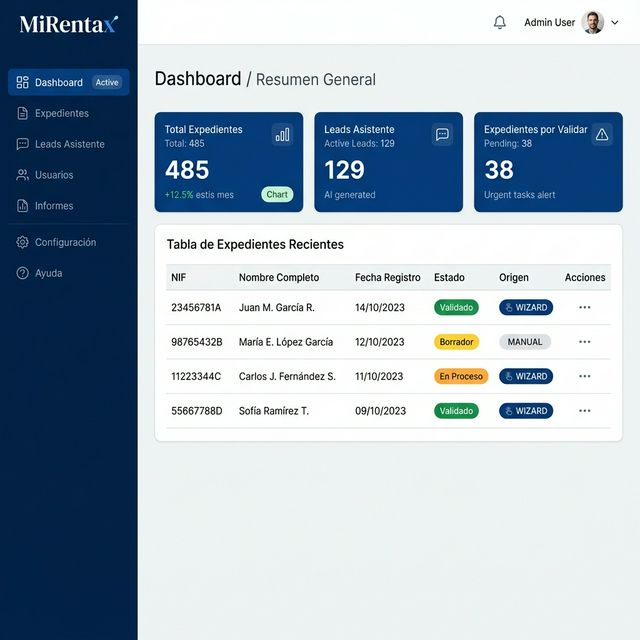Click the '+12.5% estis mes' text

click(x=199, y=195)
